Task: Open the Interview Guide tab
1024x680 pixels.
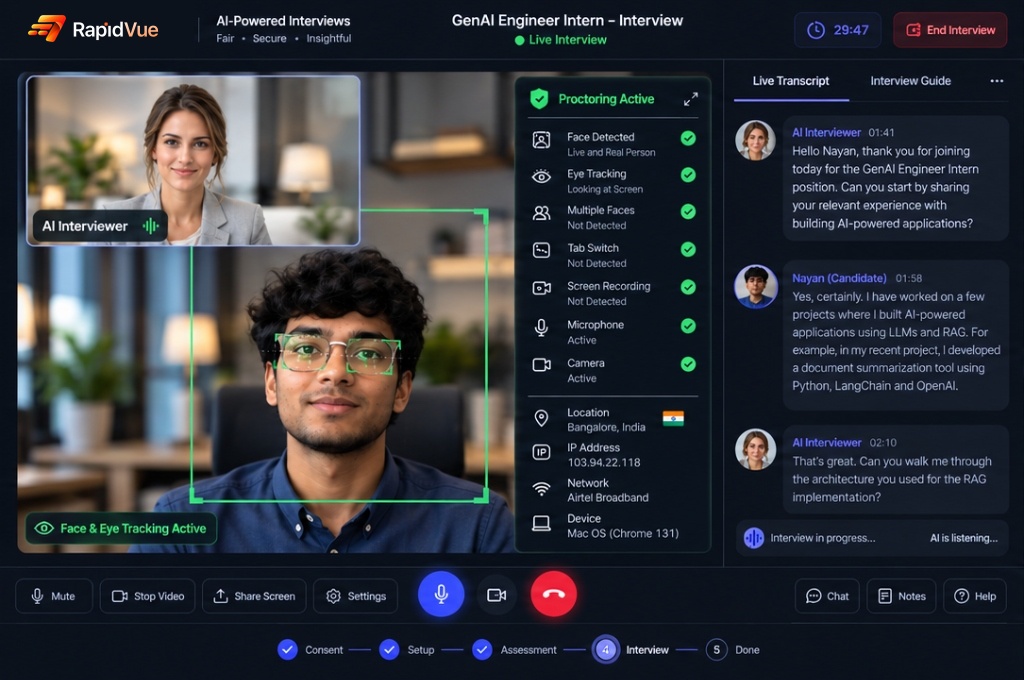Action: point(910,81)
